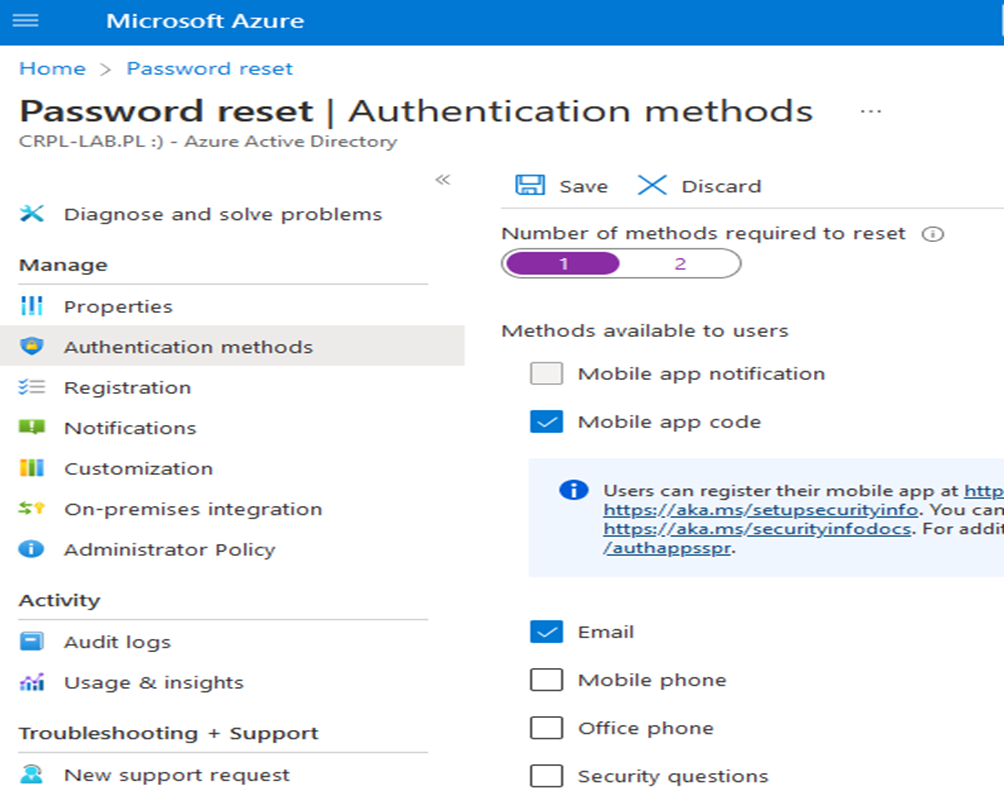Screen dimensions: 1004x805
Task: Uncheck the Email method checkbox
Action: (546, 632)
